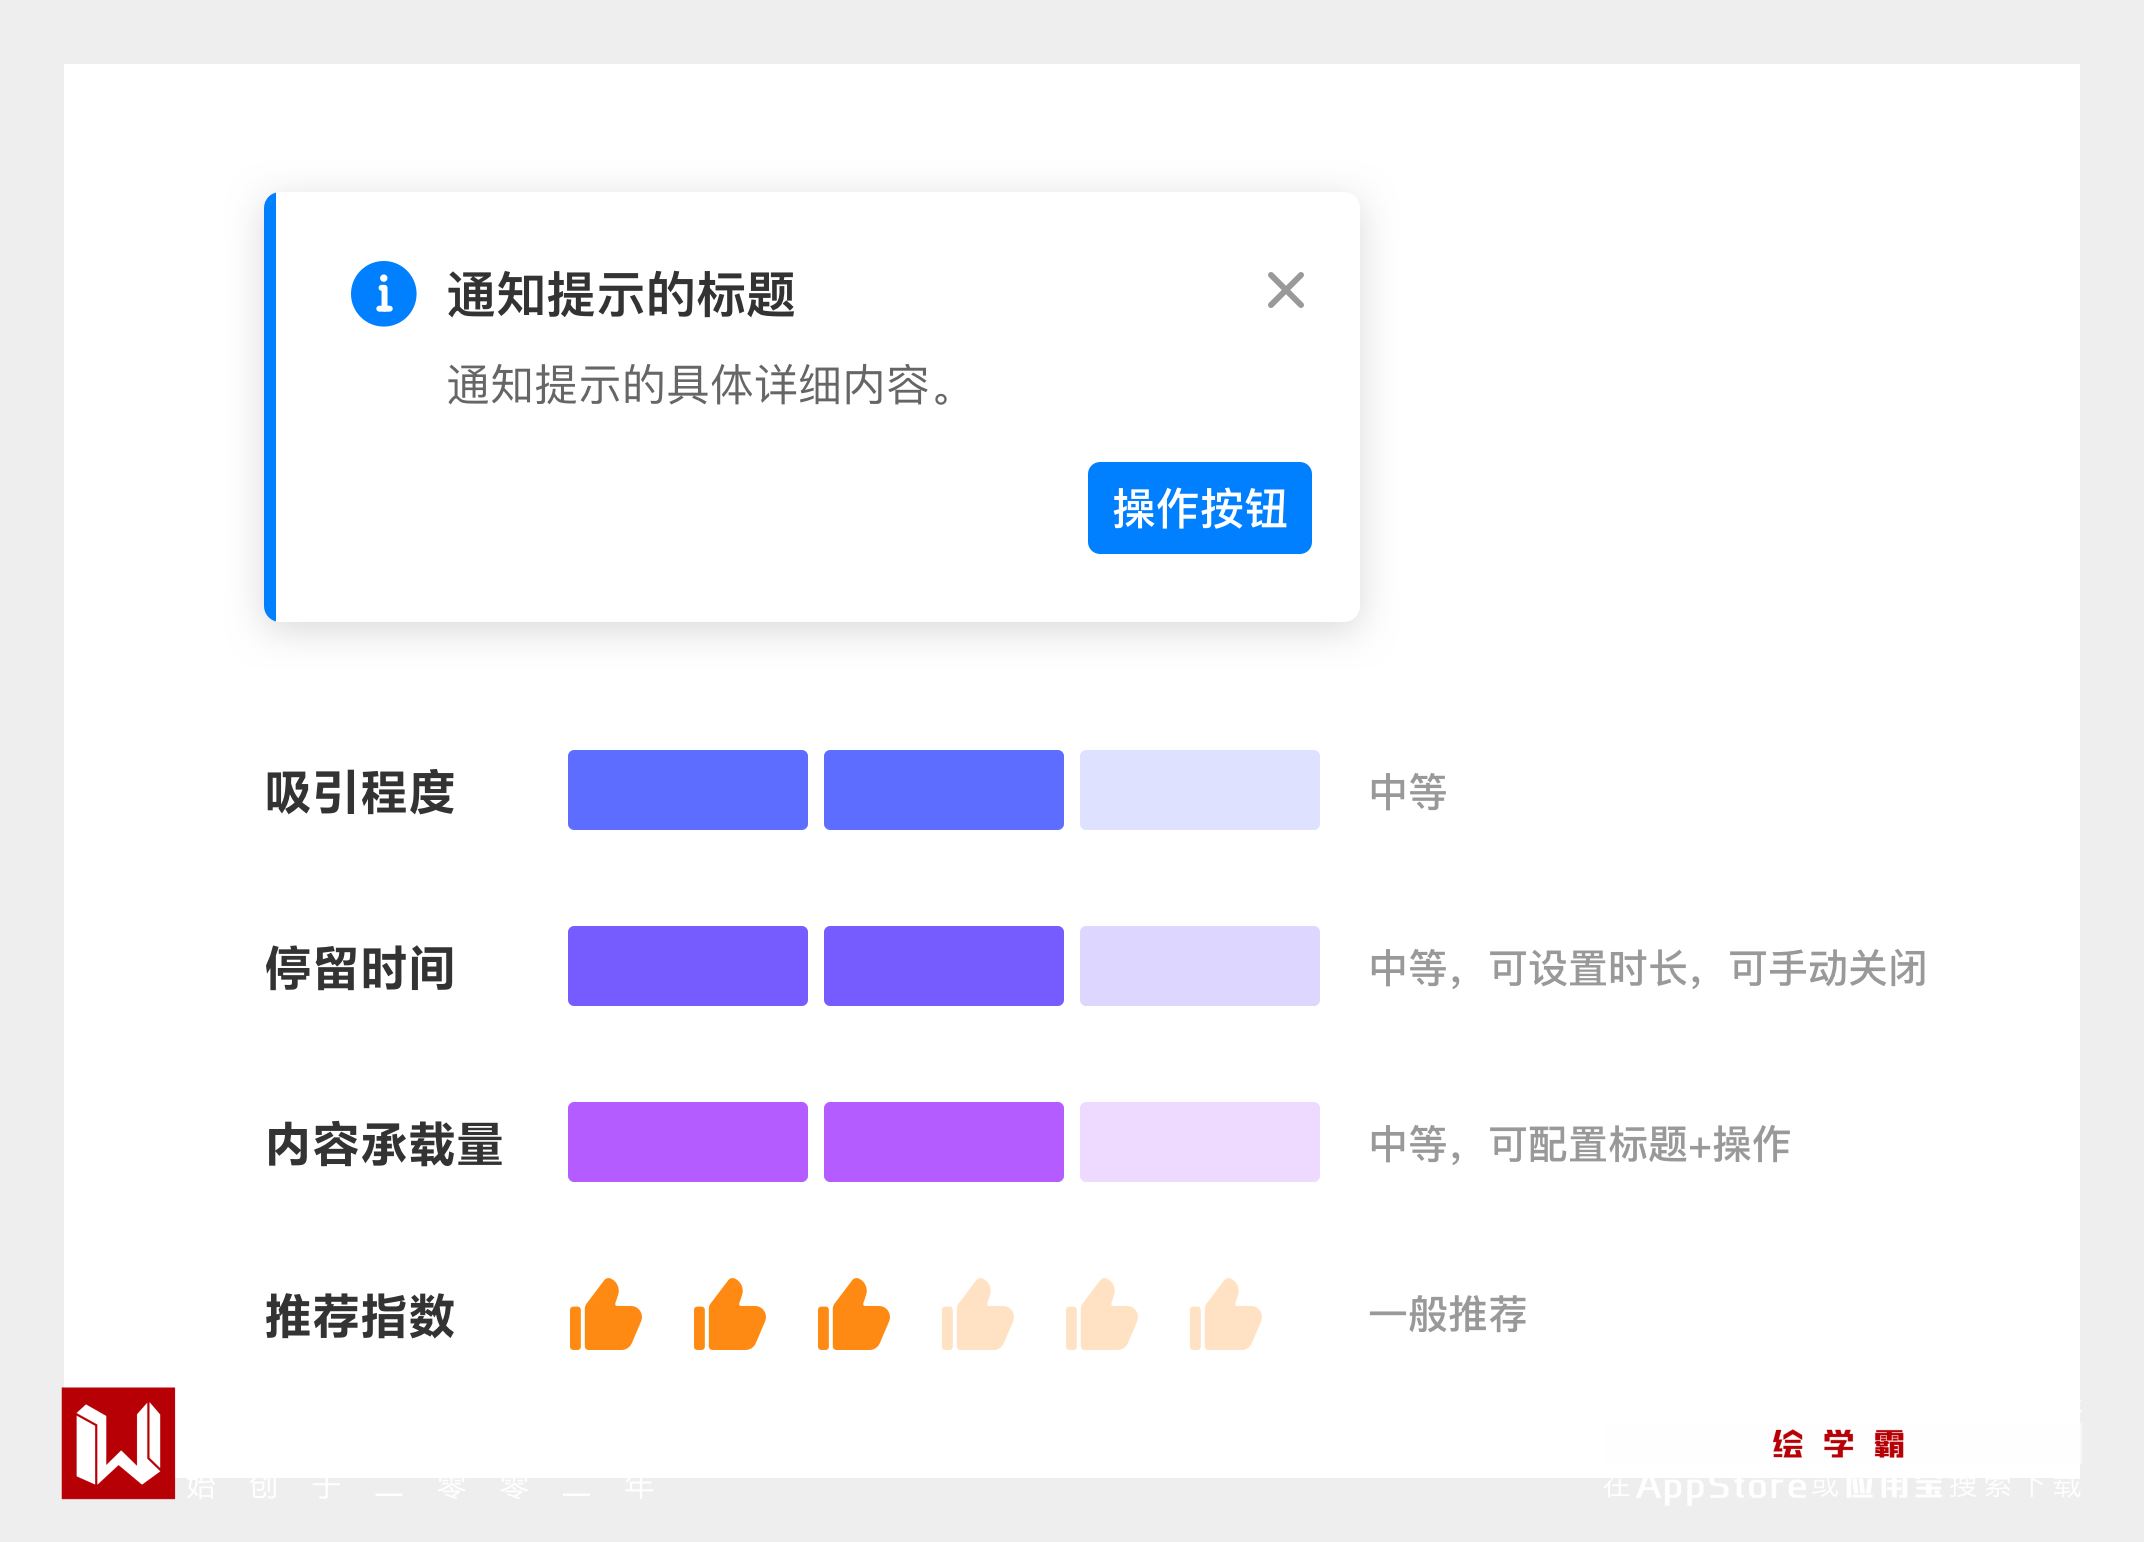Click the 推荐指数 label

pyautogui.click(x=360, y=1316)
